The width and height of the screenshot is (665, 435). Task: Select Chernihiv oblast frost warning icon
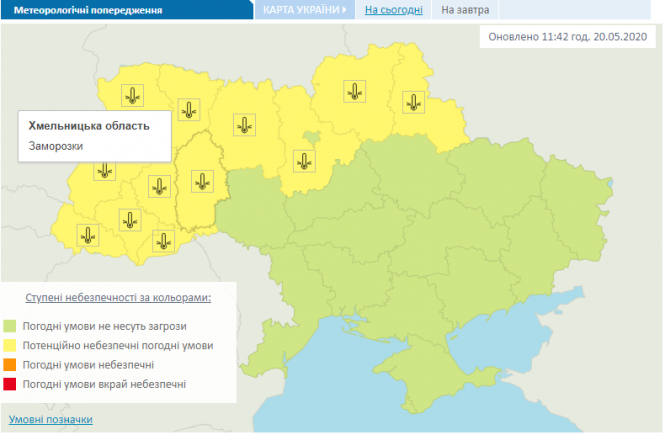tap(355, 91)
